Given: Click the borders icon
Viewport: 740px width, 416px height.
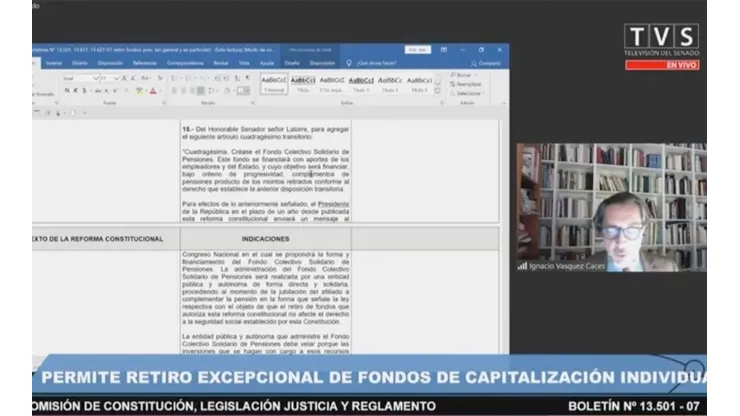Looking at the screenshot, I should [244, 91].
